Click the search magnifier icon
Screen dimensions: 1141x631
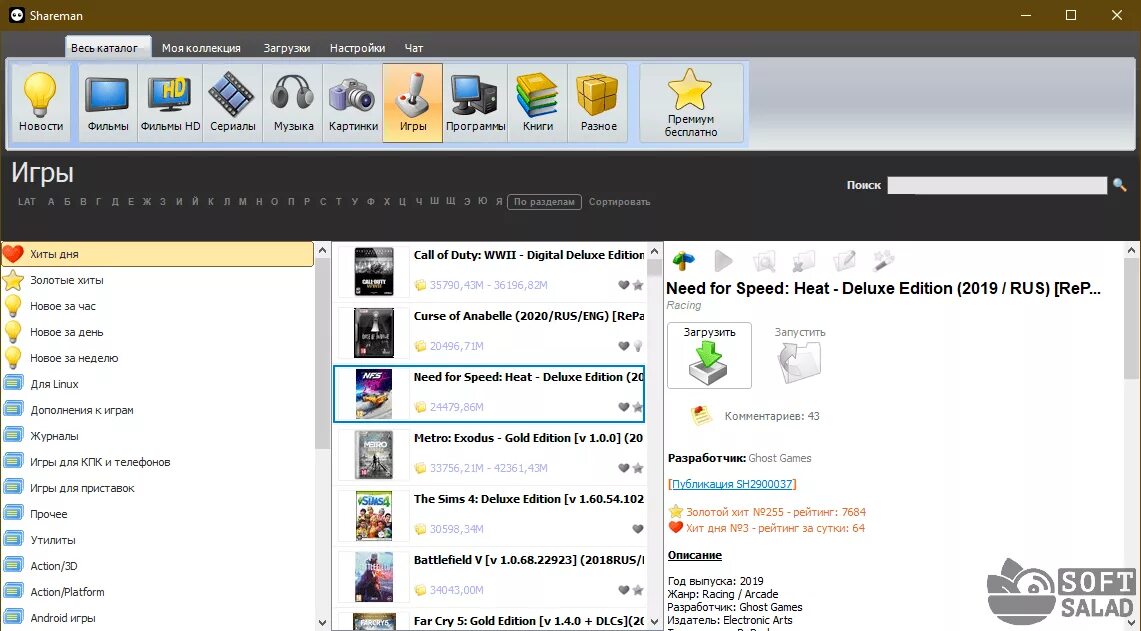click(1119, 186)
